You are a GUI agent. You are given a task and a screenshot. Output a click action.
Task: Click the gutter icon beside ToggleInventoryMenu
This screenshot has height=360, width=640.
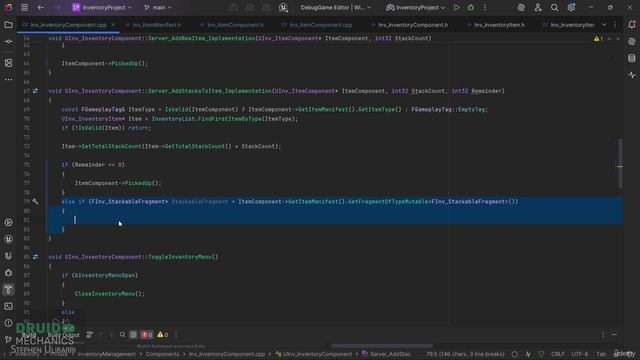[x=36, y=257]
